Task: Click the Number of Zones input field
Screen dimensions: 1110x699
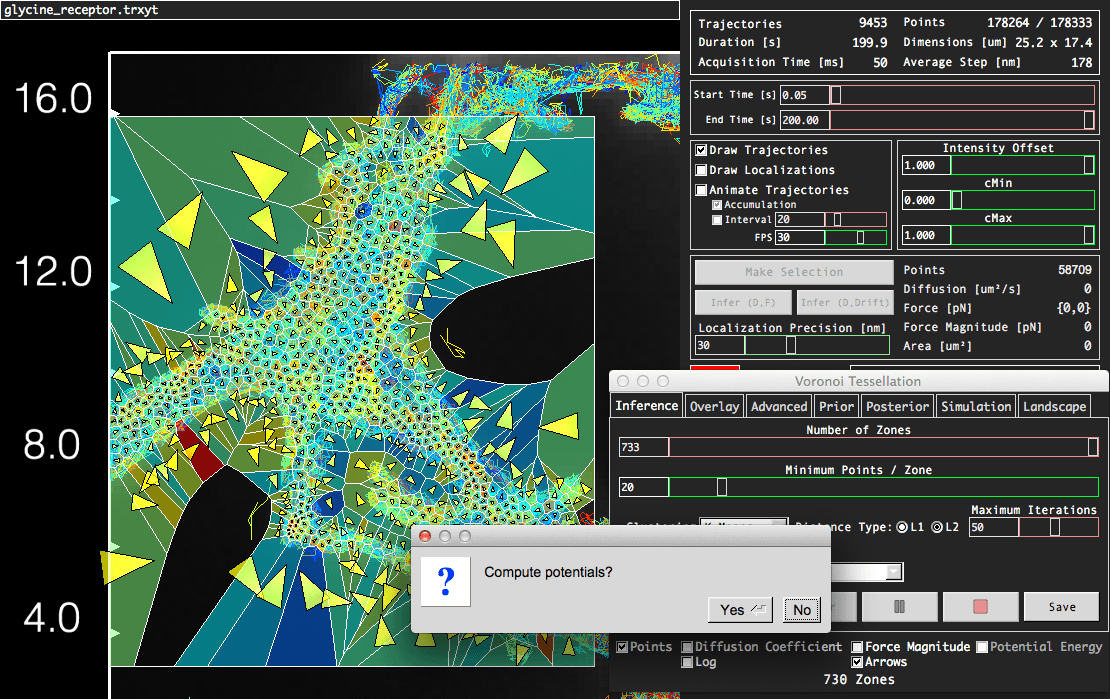Action: (644, 447)
